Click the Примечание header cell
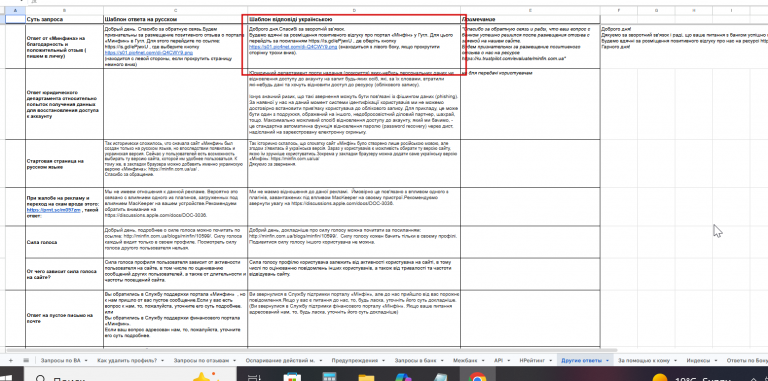This screenshot has height=381, width=768. tap(530, 20)
